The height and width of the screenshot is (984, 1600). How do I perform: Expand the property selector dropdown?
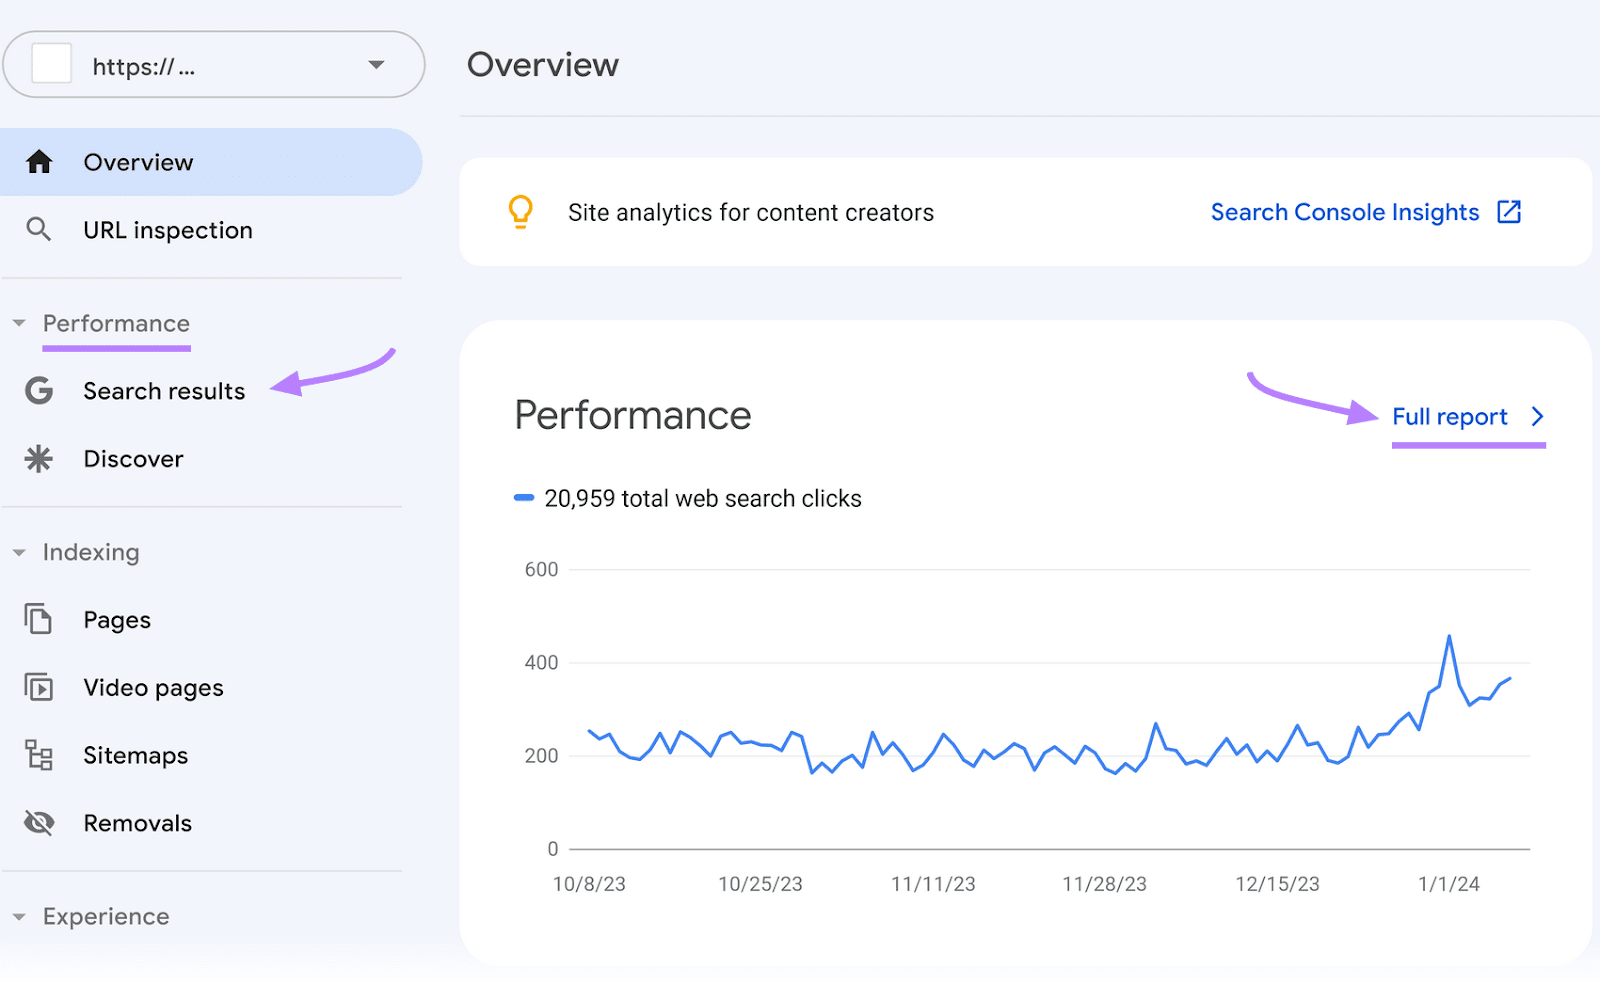[375, 64]
